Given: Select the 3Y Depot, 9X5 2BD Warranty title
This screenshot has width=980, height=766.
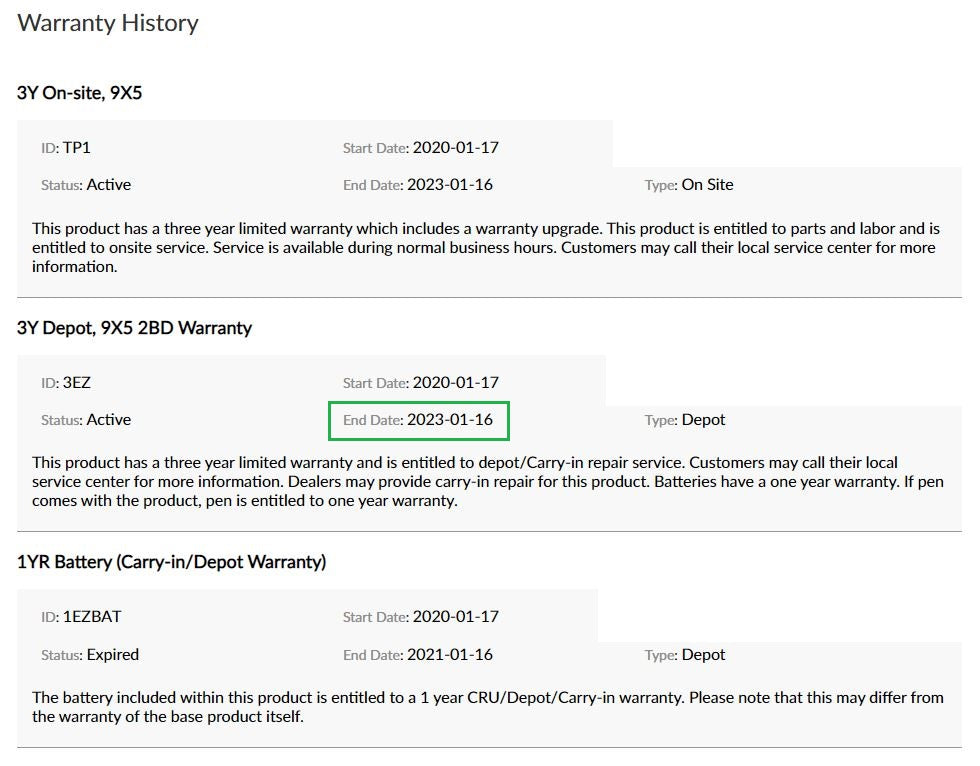Looking at the screenshot, I should (134, 328).
